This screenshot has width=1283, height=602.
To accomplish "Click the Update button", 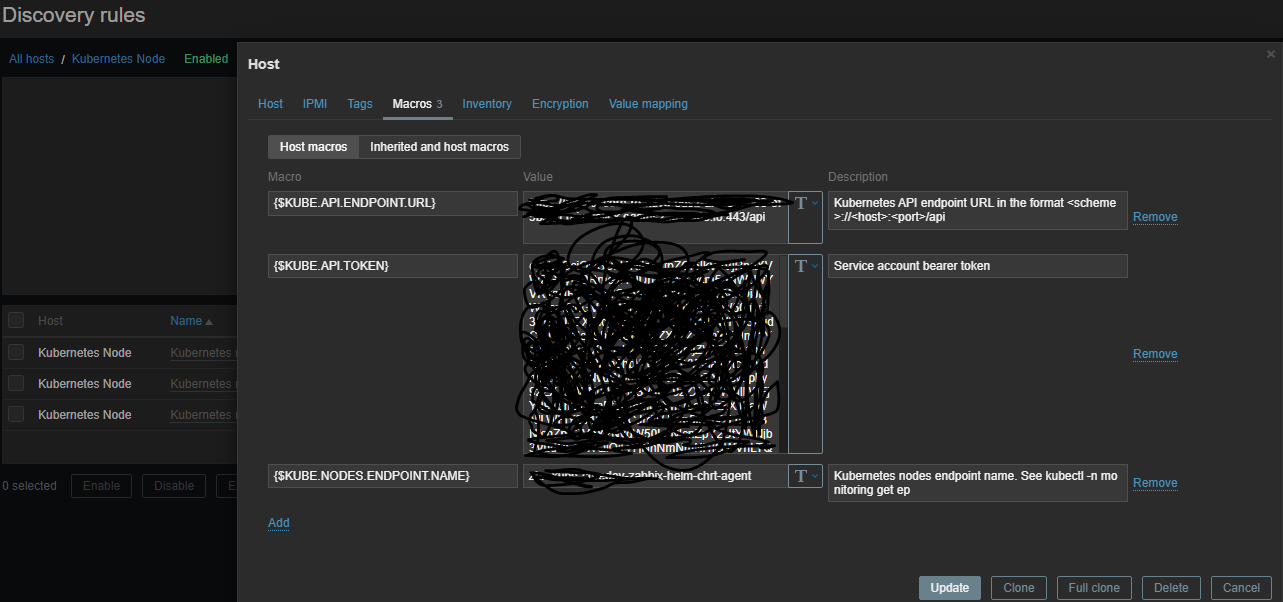I will 949,588.
